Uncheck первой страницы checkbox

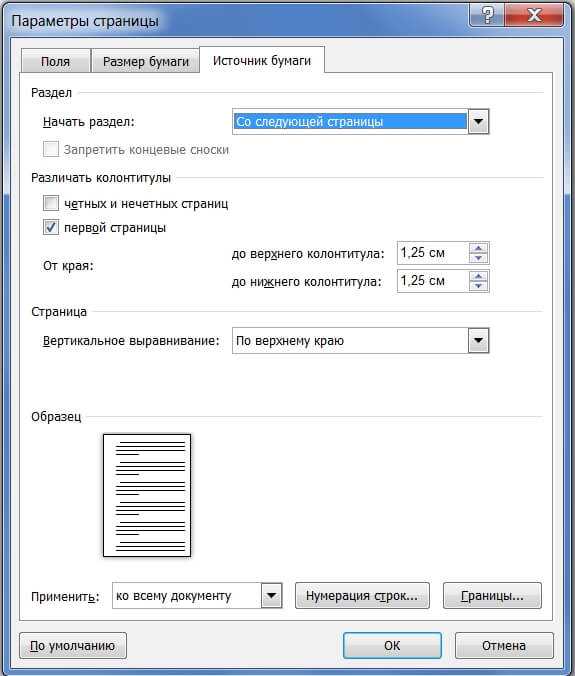[x=51, y=227]
